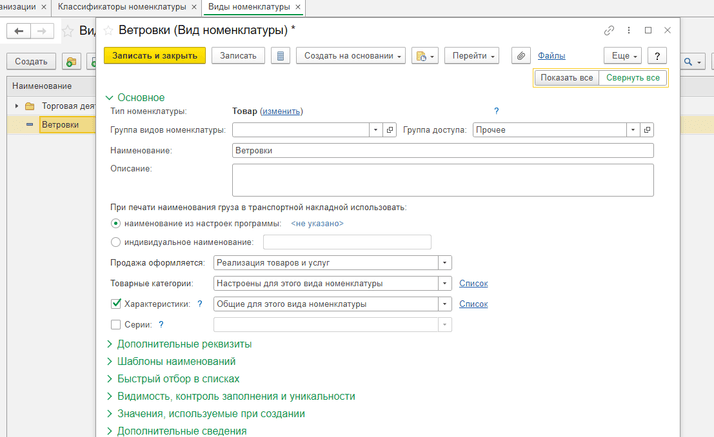Screen dimensions: 714x437
Task: Open help with the question mark button
Action: 657,56
